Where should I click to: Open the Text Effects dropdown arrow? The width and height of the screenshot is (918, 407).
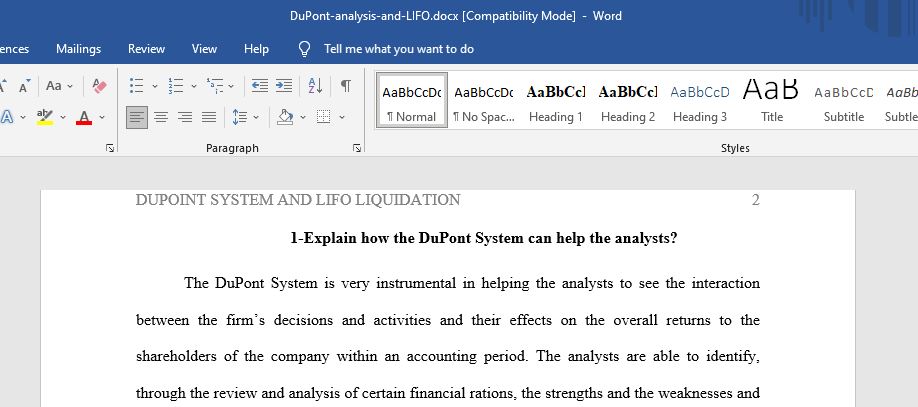click(x=23, y=117)
